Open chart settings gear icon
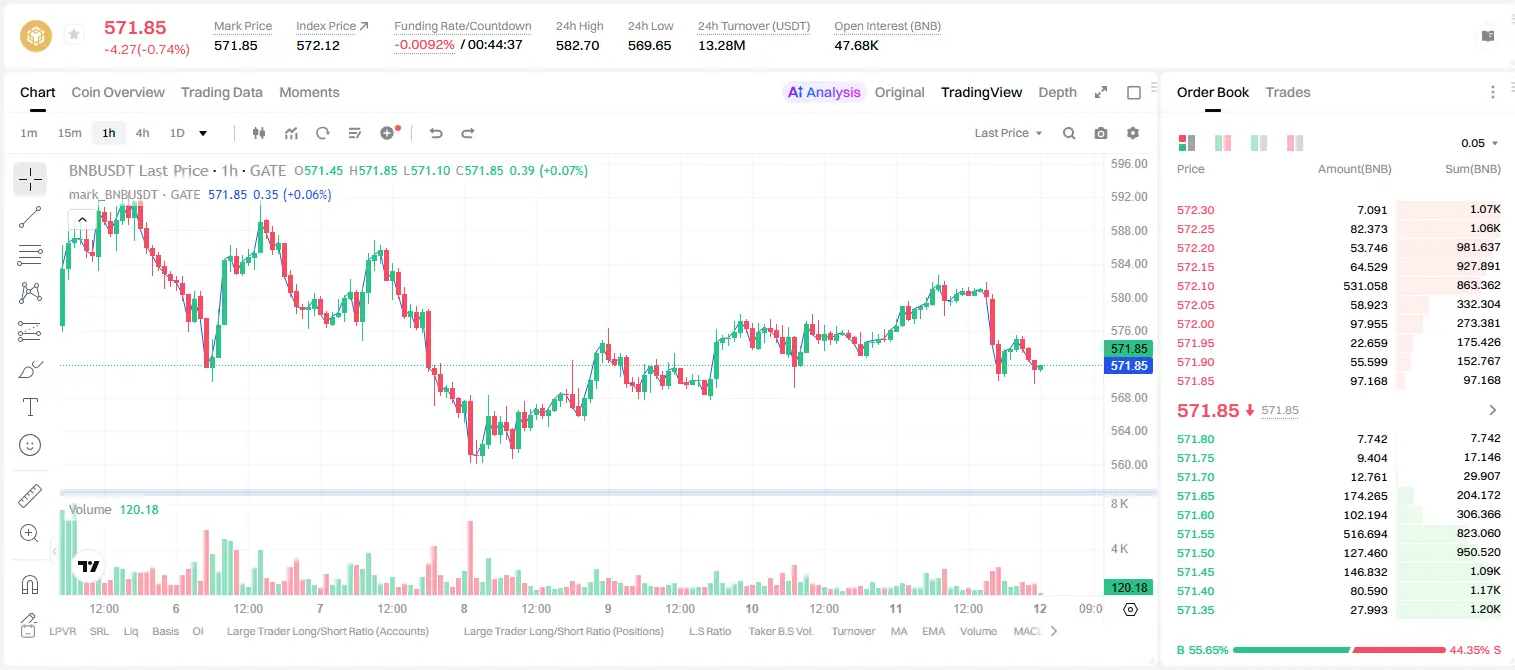This screenshot has height=670, width=1515. 1133,133
